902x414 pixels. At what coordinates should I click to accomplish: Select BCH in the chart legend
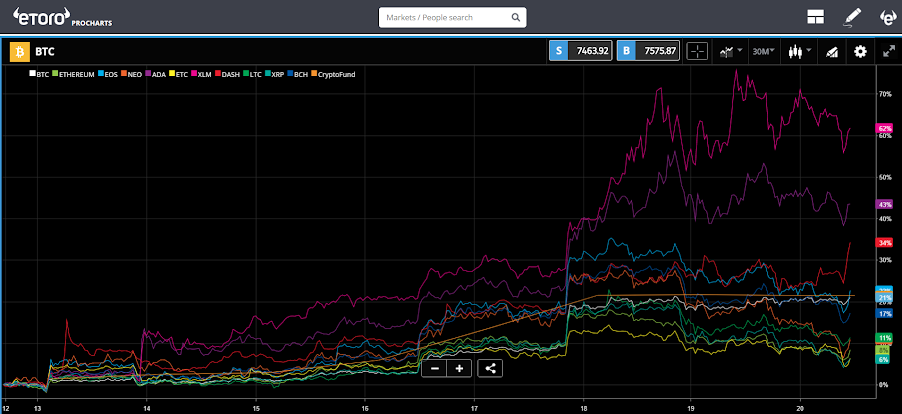click(x=298, y=74)
